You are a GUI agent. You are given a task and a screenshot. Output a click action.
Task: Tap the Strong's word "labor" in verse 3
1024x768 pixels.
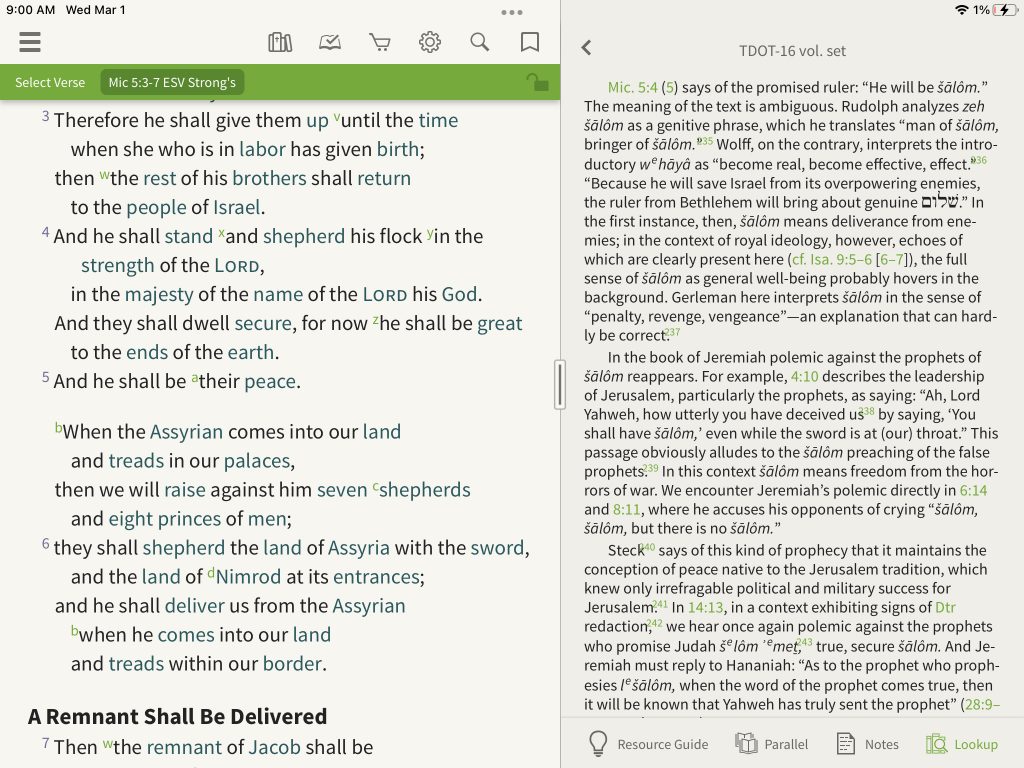point(262,150)
